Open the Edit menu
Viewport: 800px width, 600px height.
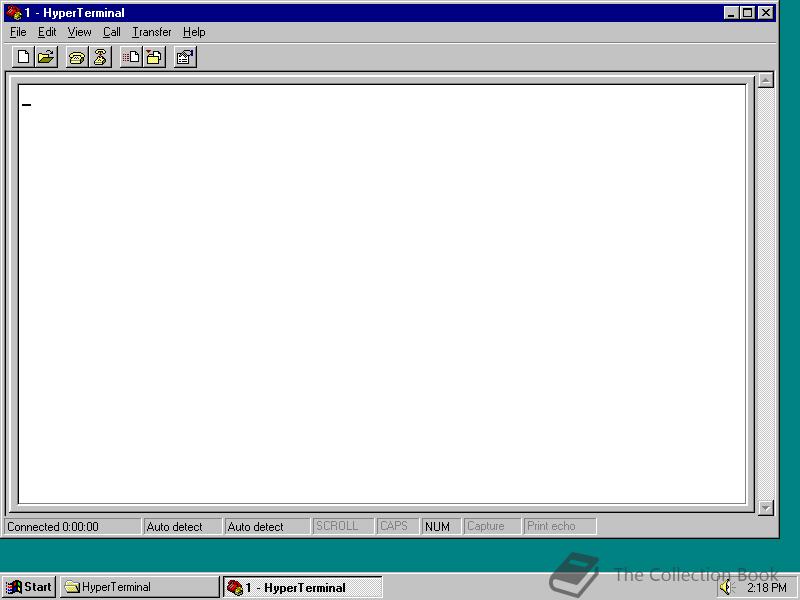47,32
